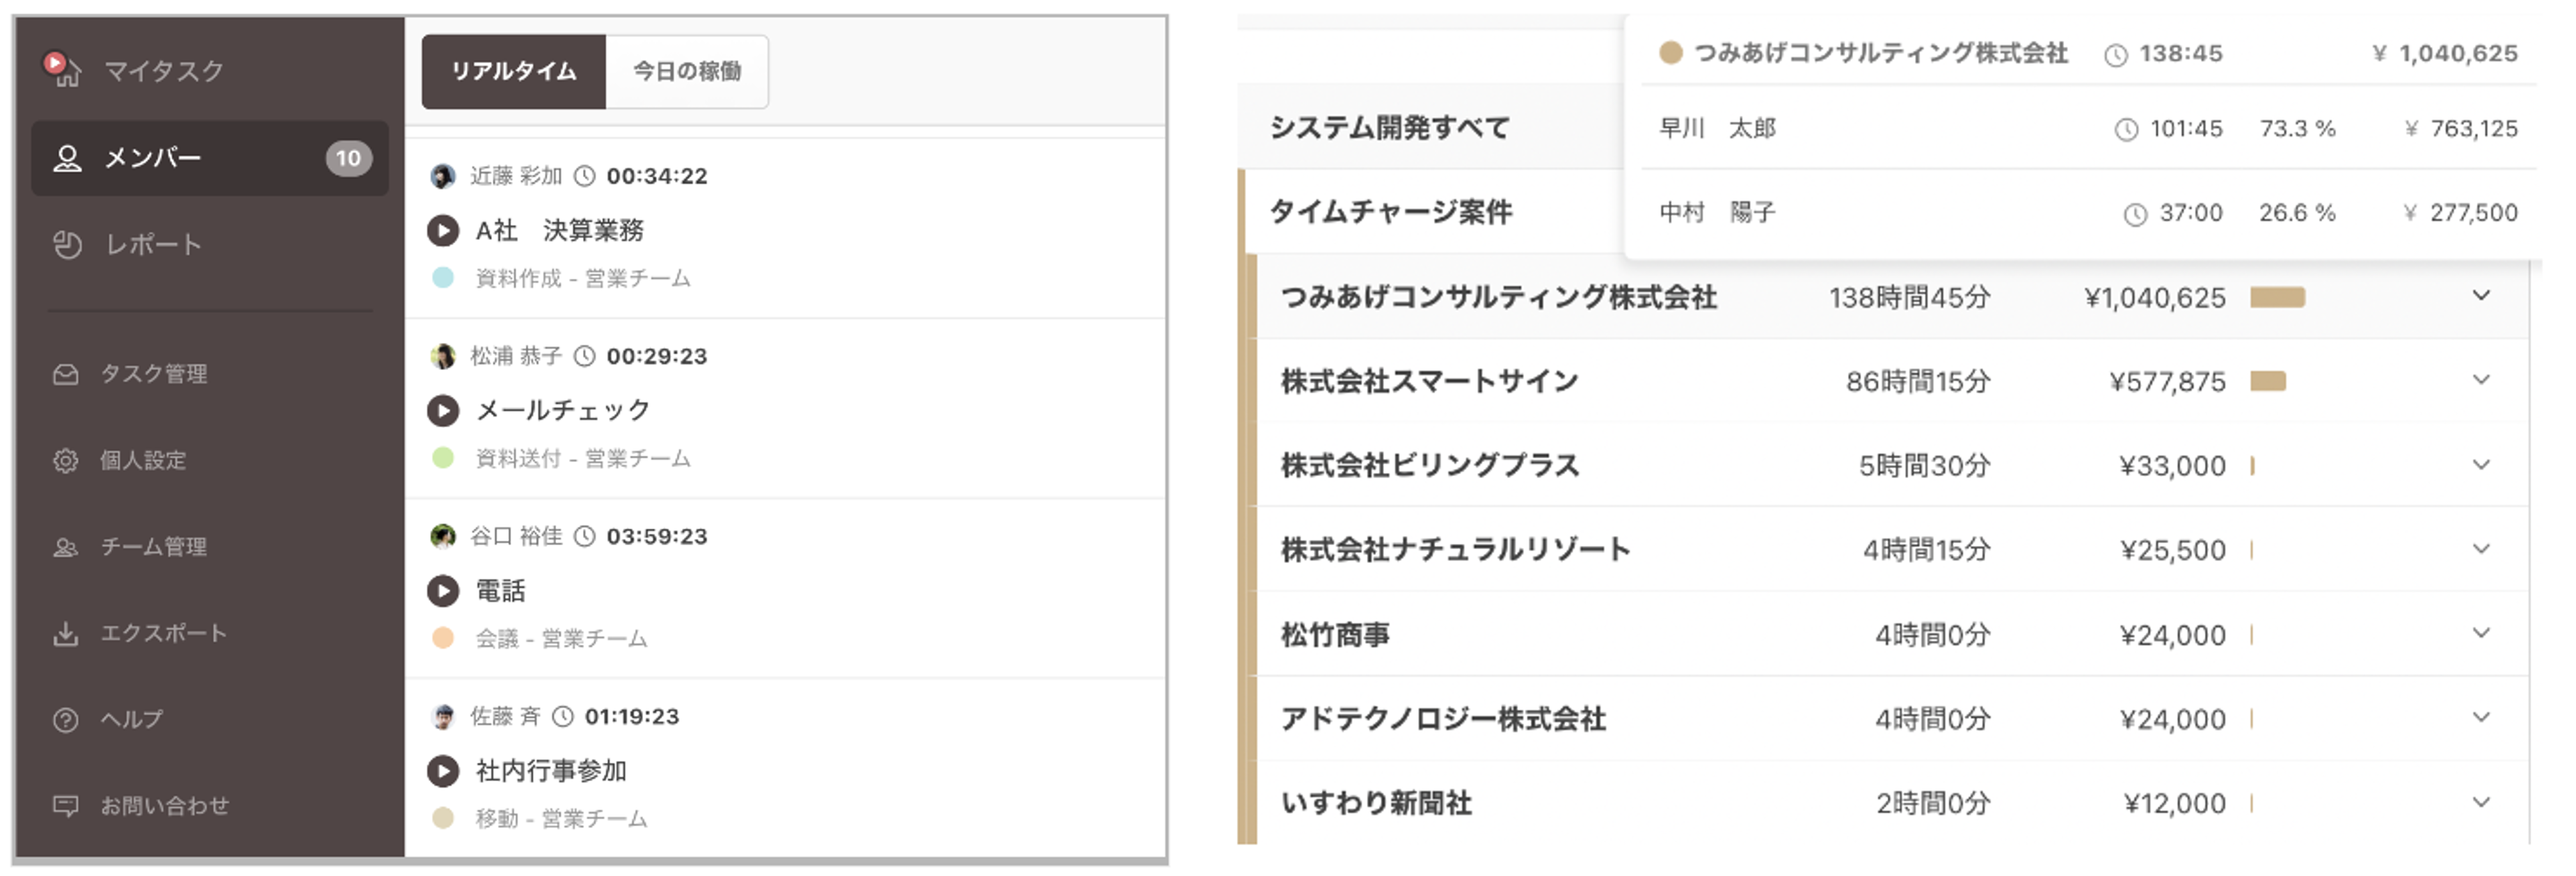
Task: Open タスク管理 from the sidebar
Action: click(156, 374)
